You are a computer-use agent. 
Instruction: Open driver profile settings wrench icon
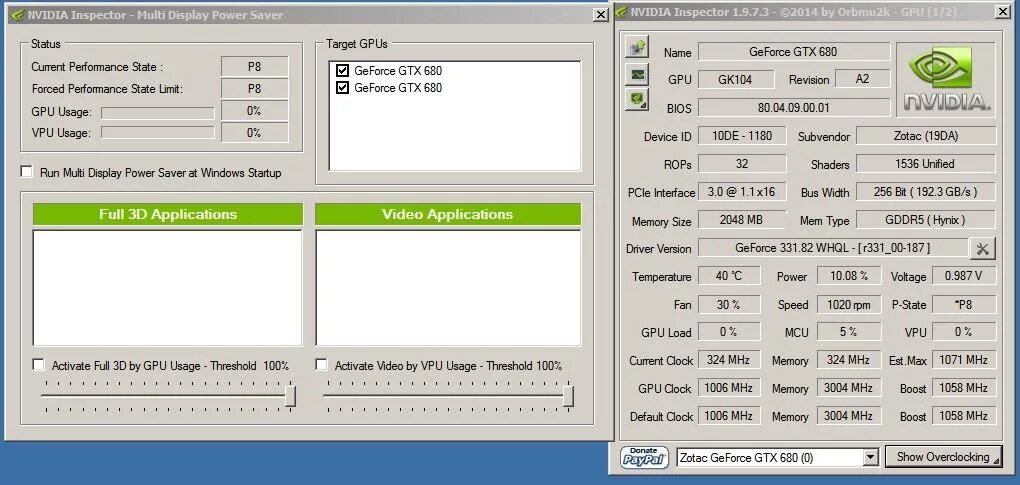point(983,248)
